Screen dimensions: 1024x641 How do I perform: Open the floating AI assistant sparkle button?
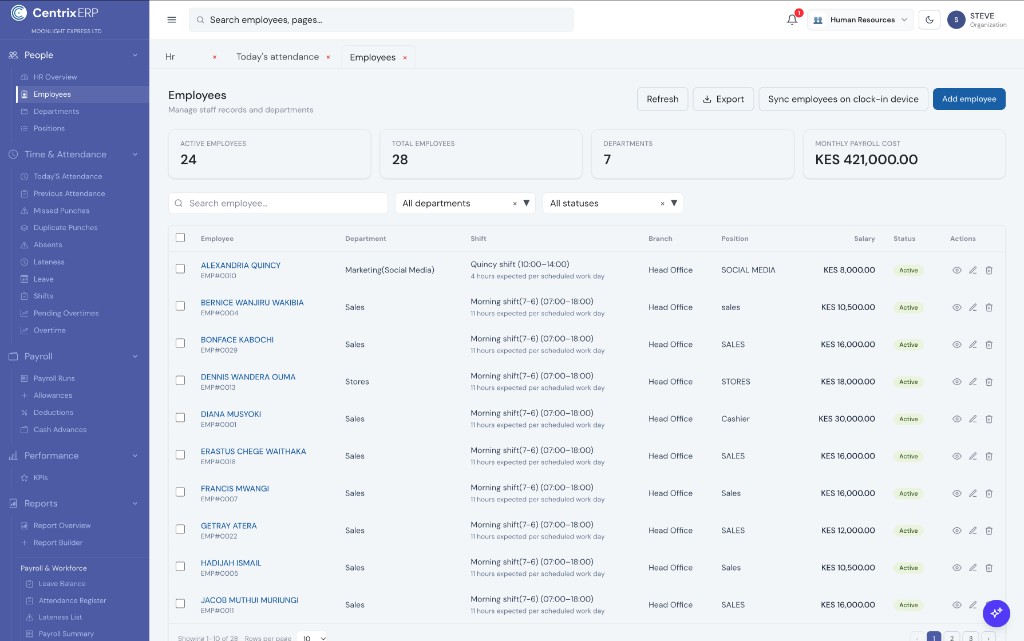996,613
